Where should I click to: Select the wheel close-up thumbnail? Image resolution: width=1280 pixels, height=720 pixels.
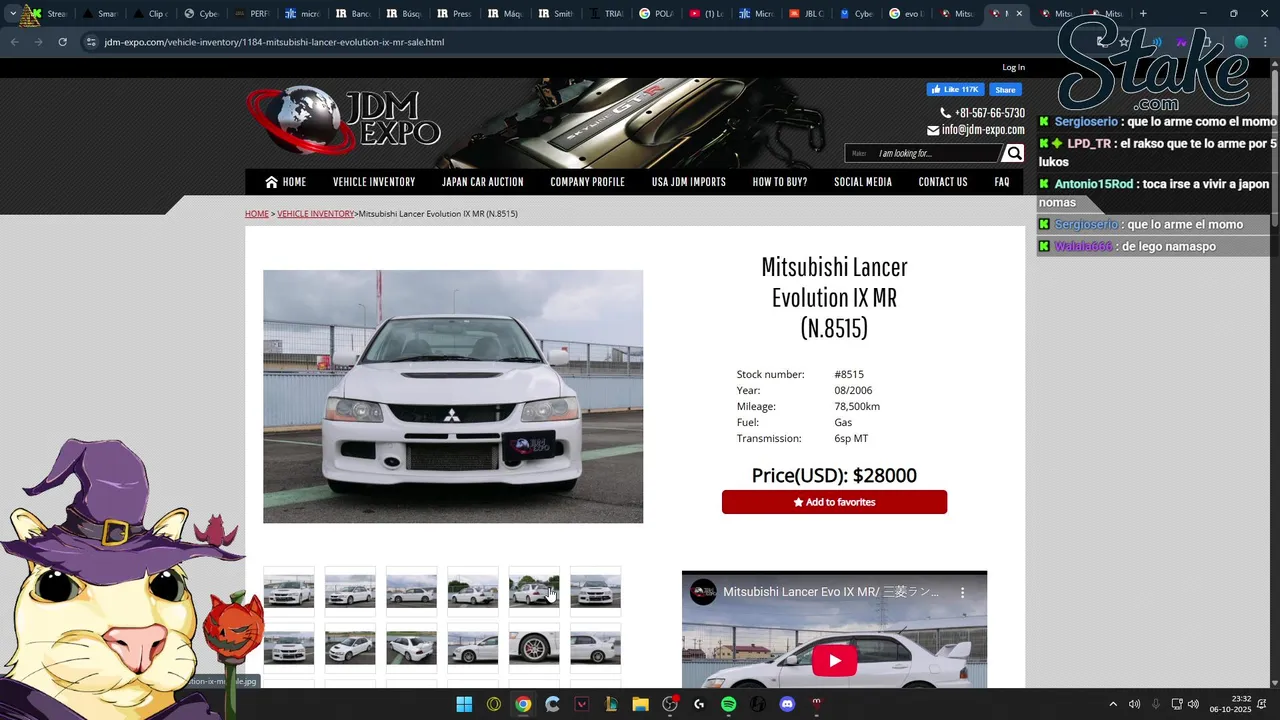[x=534, y=647]
